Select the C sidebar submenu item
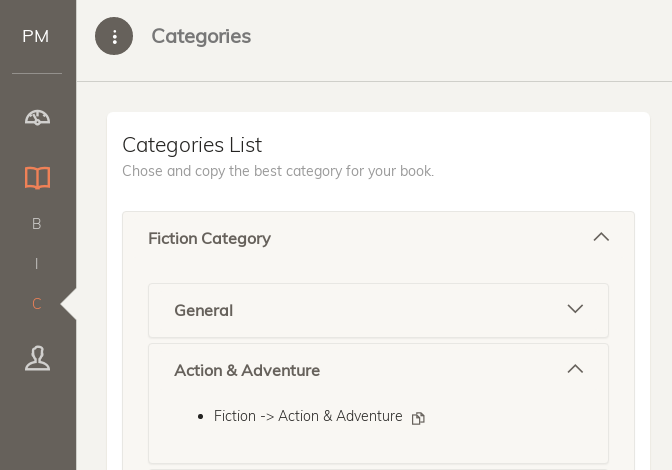Viewport: 672px width, 470px height. pyautogui.click(x=37, y=304)
